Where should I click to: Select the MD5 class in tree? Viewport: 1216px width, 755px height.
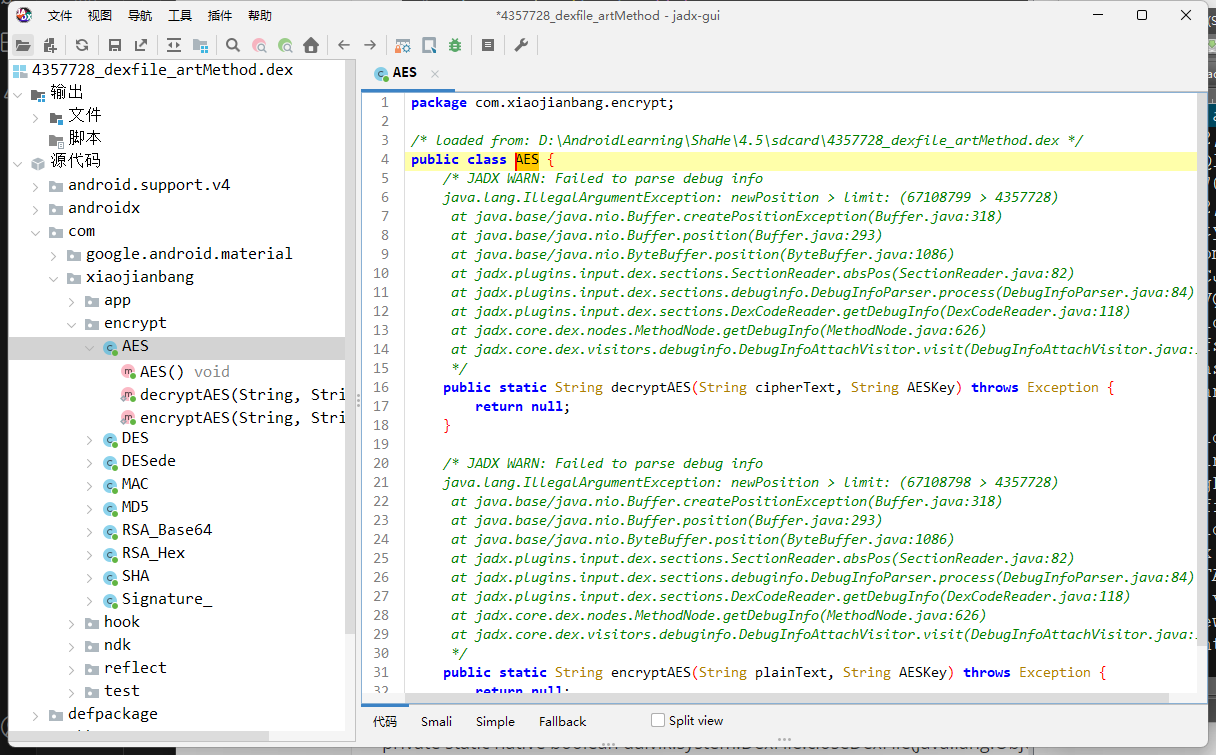135,507
